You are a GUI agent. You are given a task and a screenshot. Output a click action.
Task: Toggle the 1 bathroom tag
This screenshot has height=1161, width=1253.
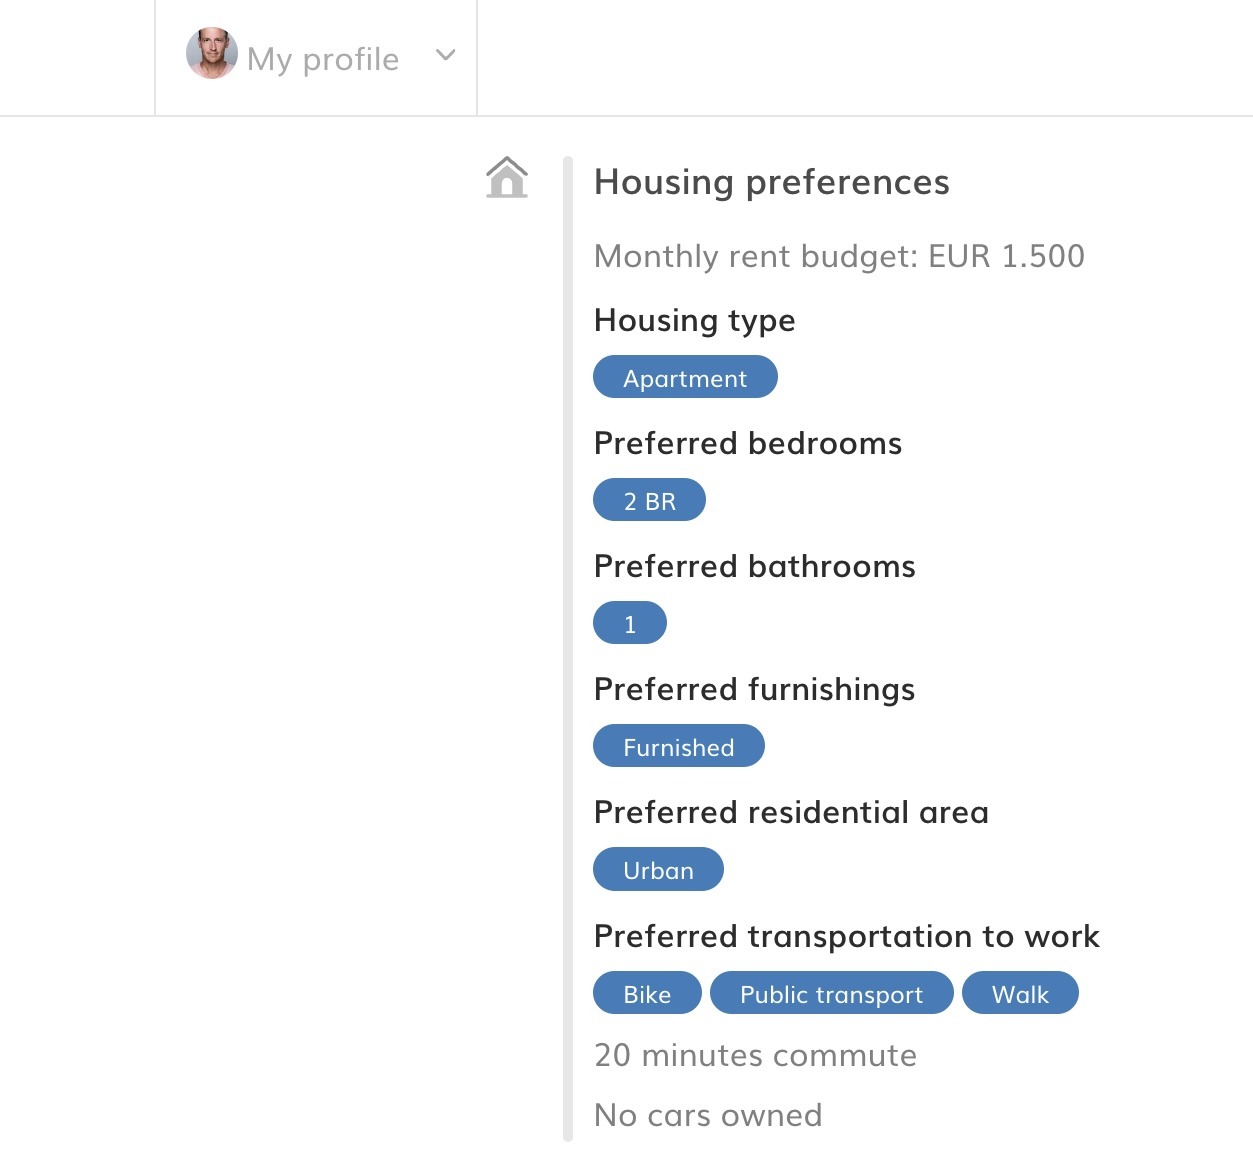tap(630, 623)
